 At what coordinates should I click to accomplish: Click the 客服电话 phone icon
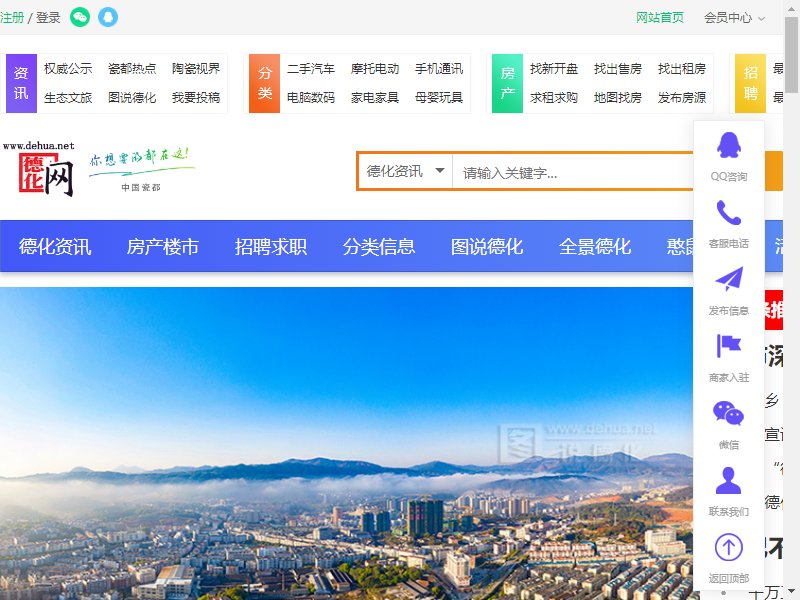(729, 213)
